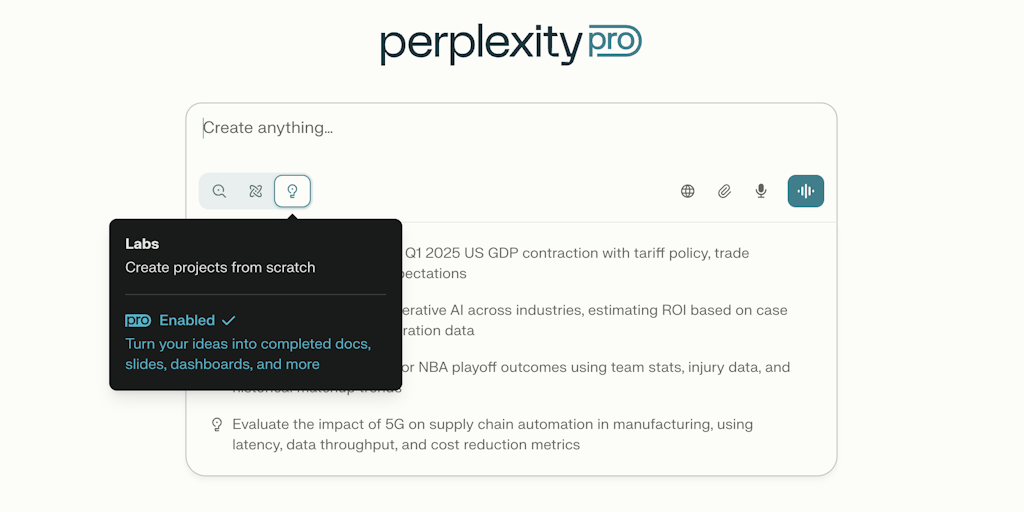Image resolution: width=1024 pixels, height=512 pixels.
Task: Click the small pro badge inside the tooltip
Action: 138,320
